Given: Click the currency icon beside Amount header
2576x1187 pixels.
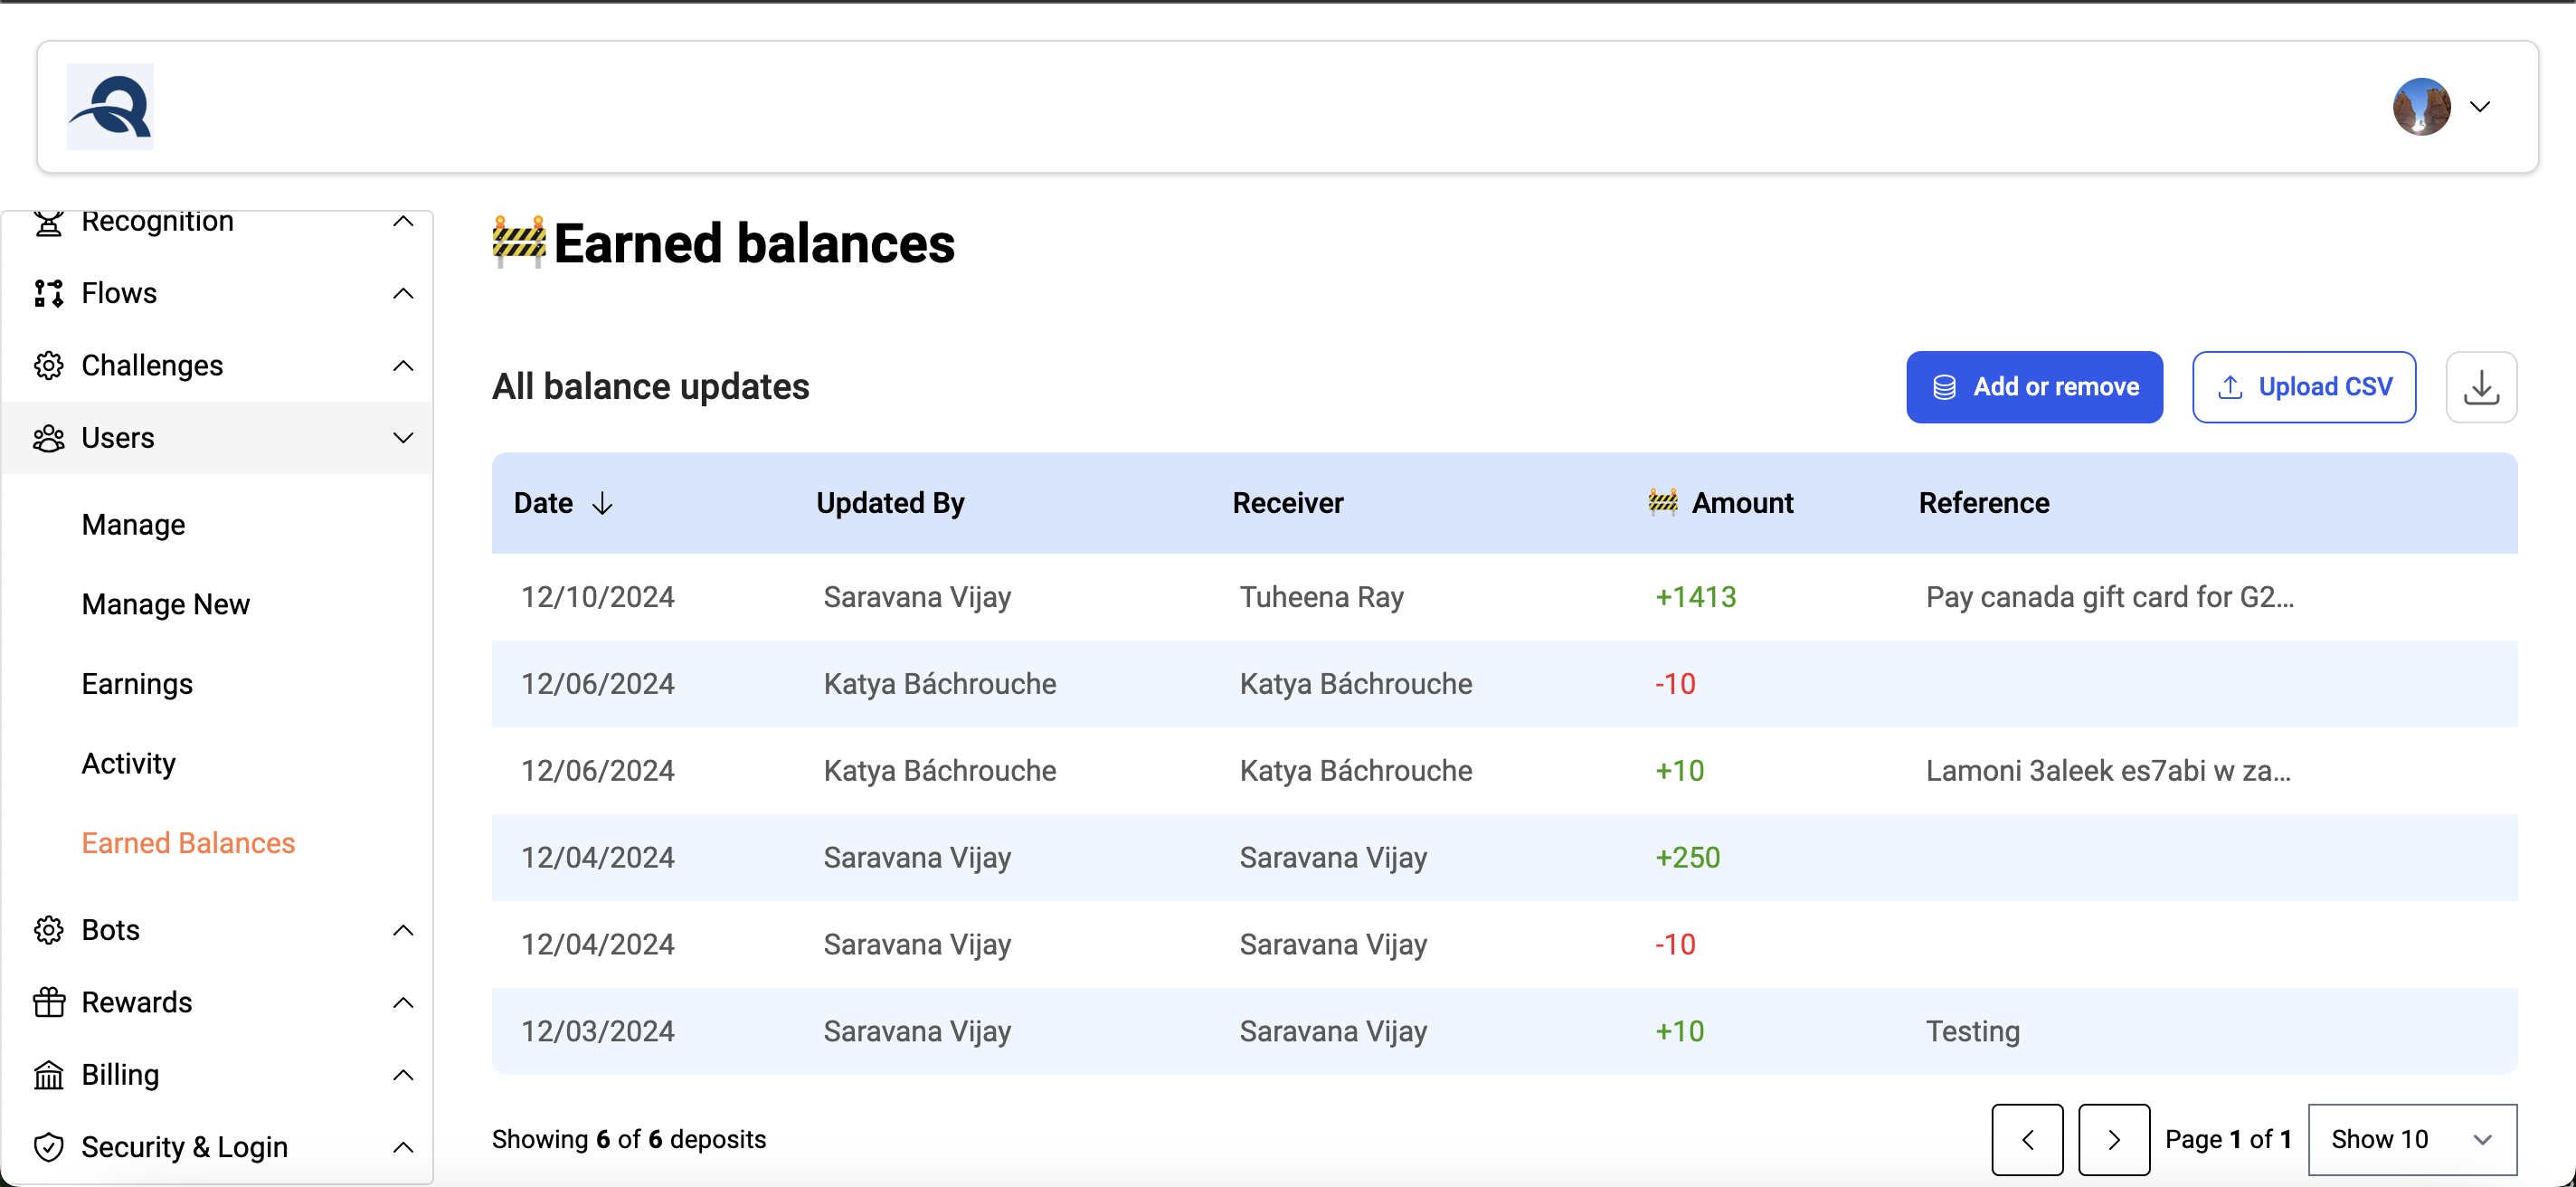Looking at the screenshot, I should pos(1663,501).
